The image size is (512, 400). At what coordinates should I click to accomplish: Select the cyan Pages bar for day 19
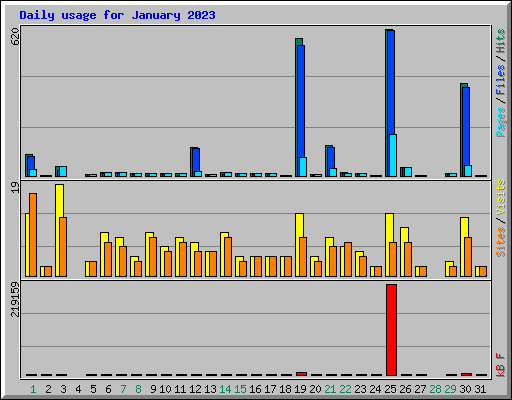(x=303, y=167)
